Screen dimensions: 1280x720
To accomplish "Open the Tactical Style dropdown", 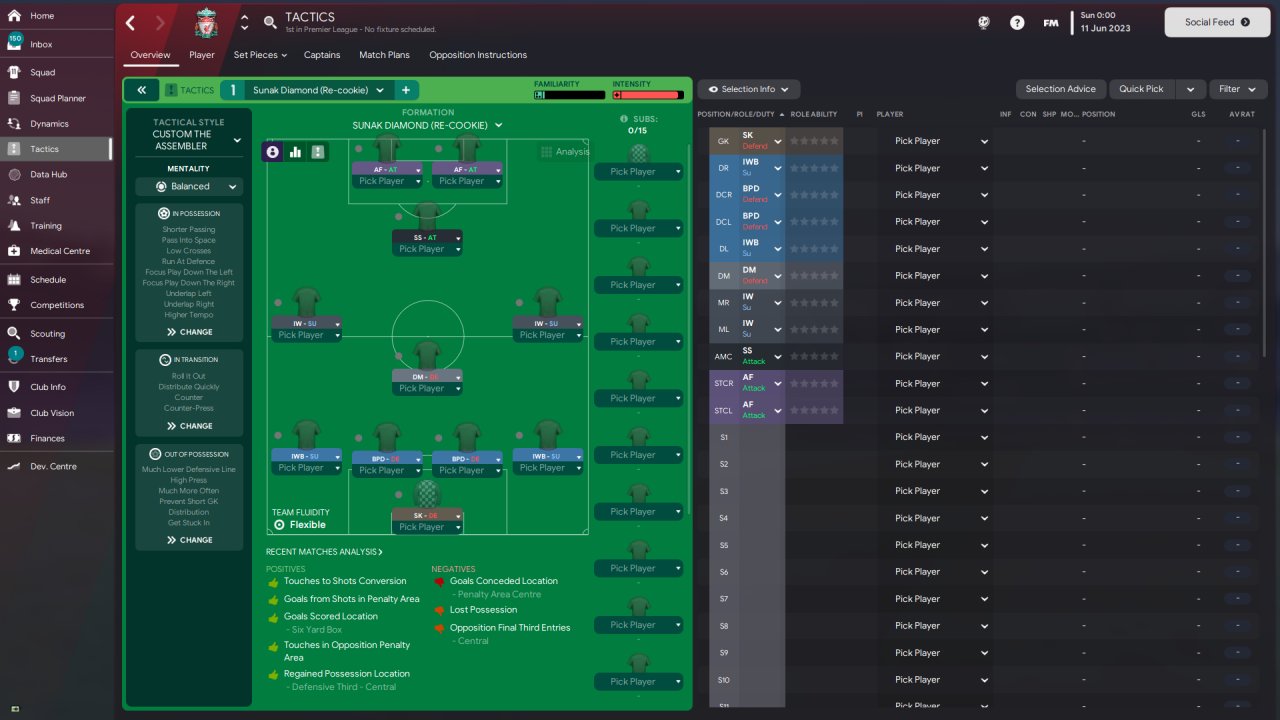I will click(190, 140).
